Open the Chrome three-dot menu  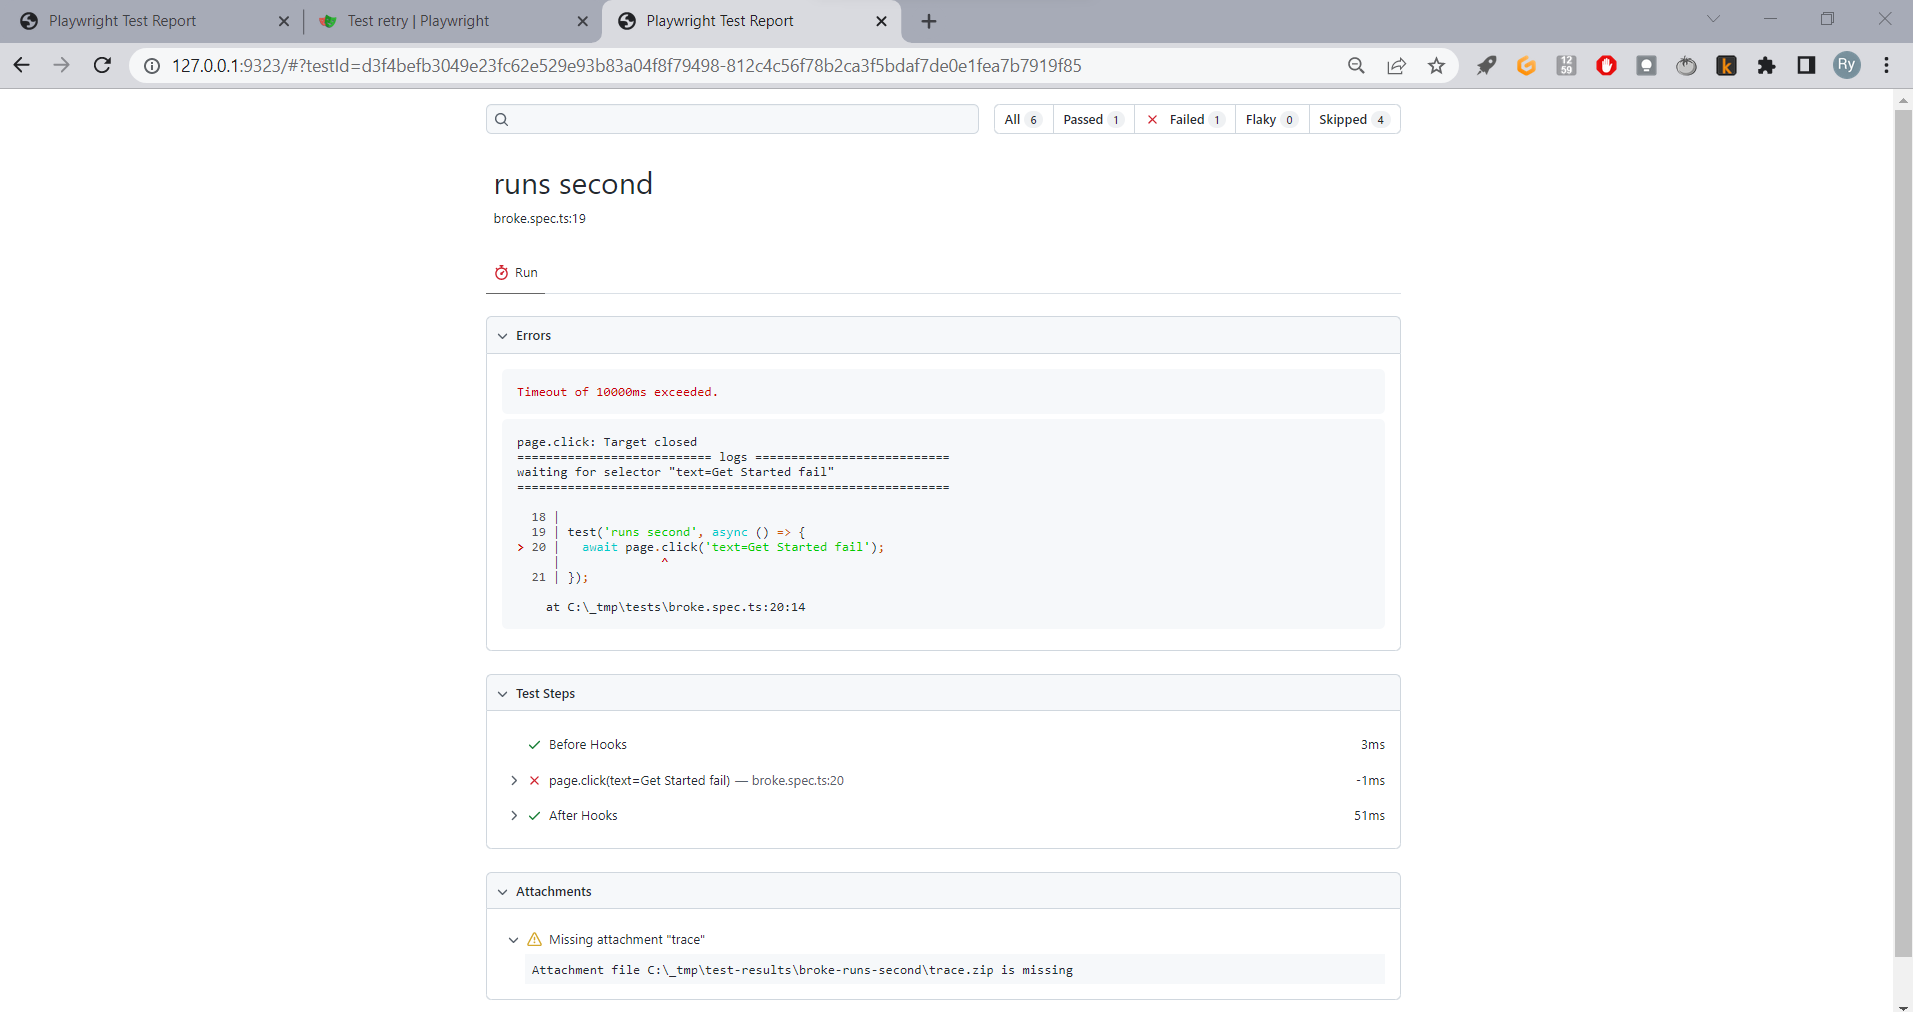click(1886, 66)
